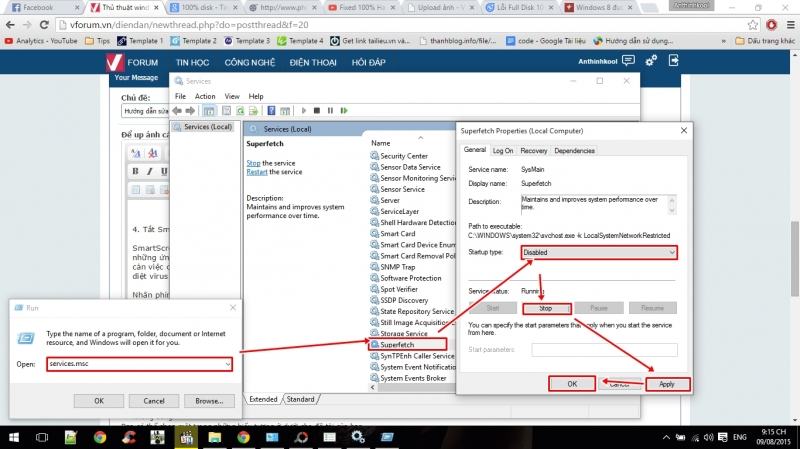Switch to the Log On tab

tap(502, 150)
